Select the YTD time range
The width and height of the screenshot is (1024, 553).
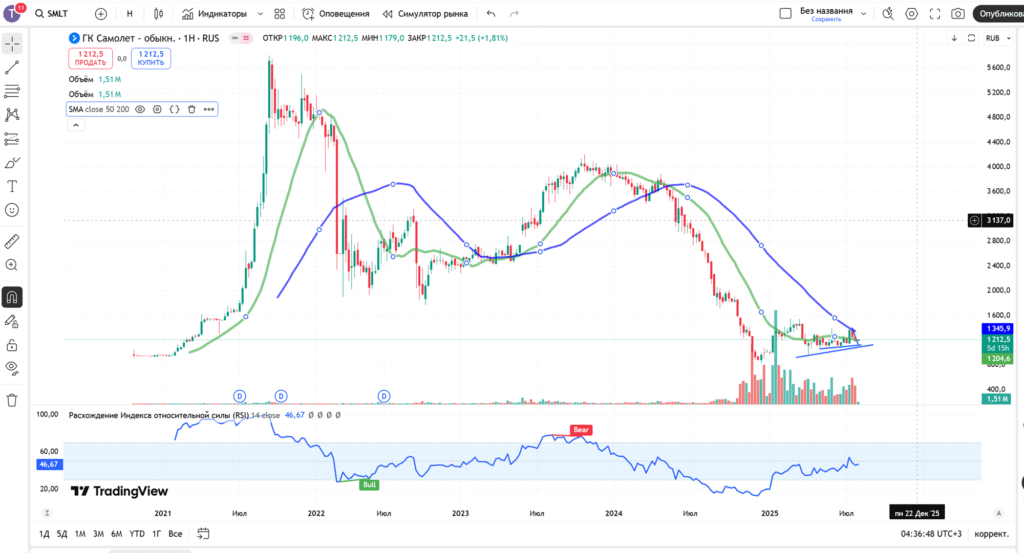136,533
